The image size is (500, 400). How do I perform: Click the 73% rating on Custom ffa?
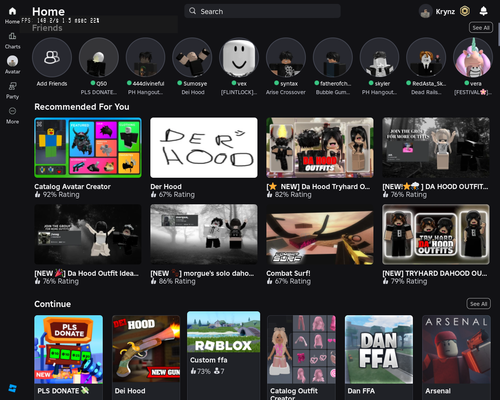pos(200,371)
